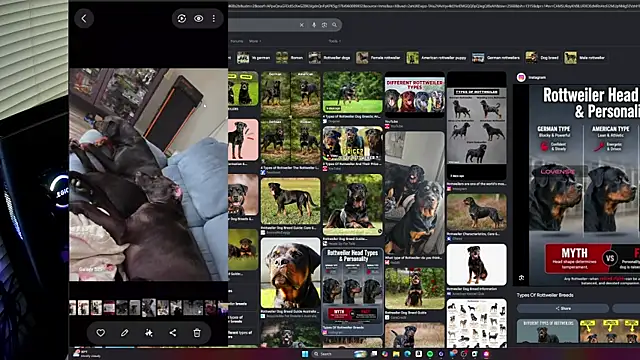
Task: Click the magnifier search submit icon
Action: [x=335, y=25]
